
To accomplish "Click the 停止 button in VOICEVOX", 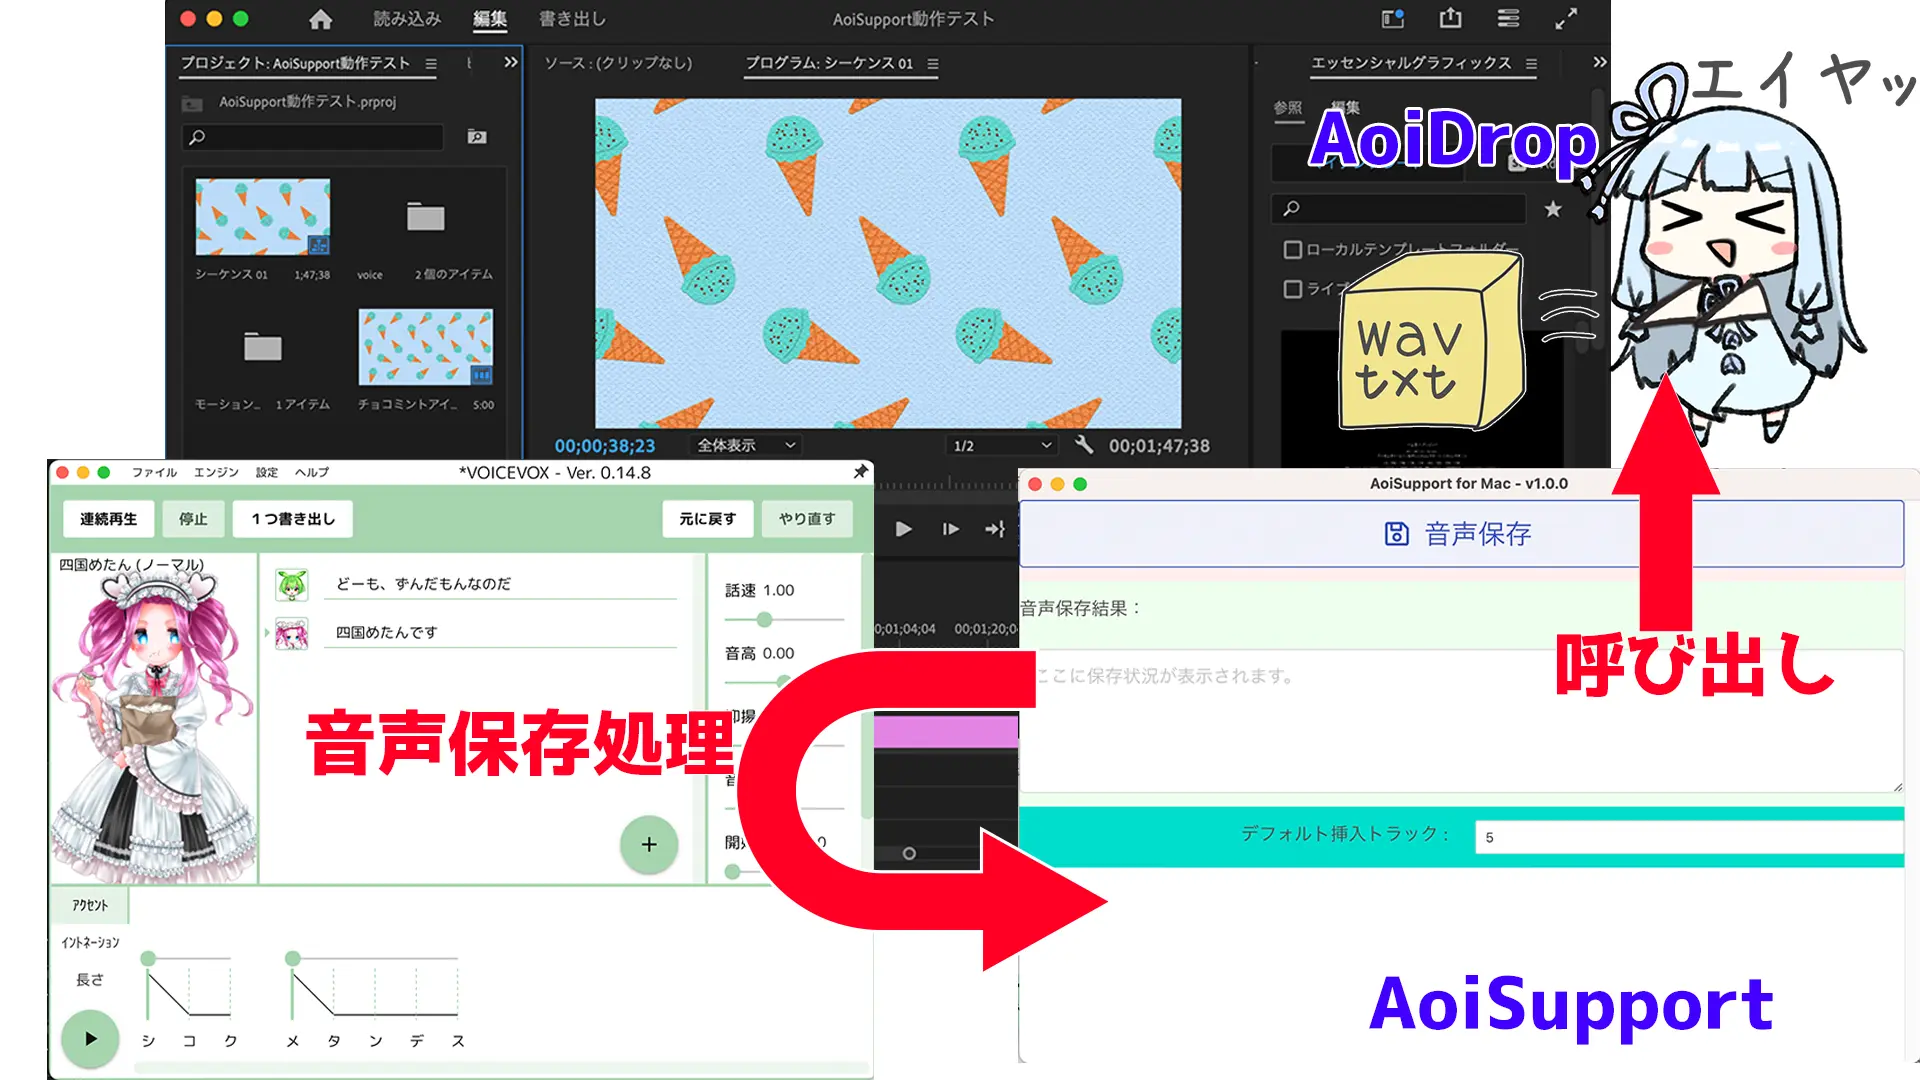I will tap(193, 519).
